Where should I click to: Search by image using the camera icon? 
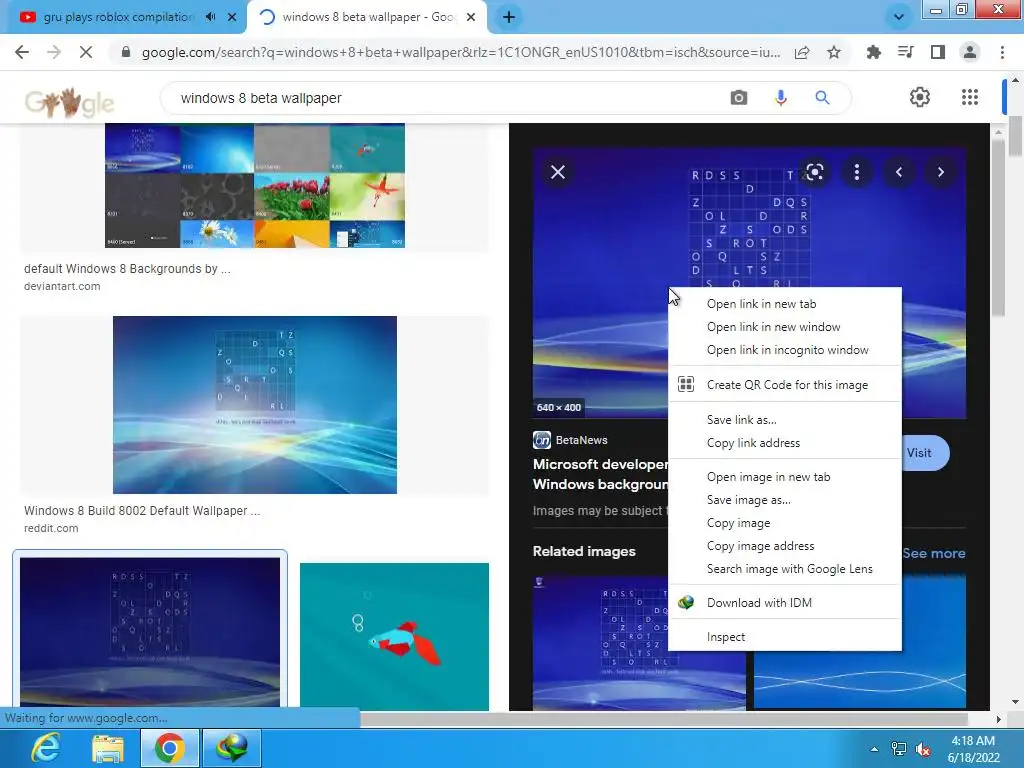pos(739,98)
